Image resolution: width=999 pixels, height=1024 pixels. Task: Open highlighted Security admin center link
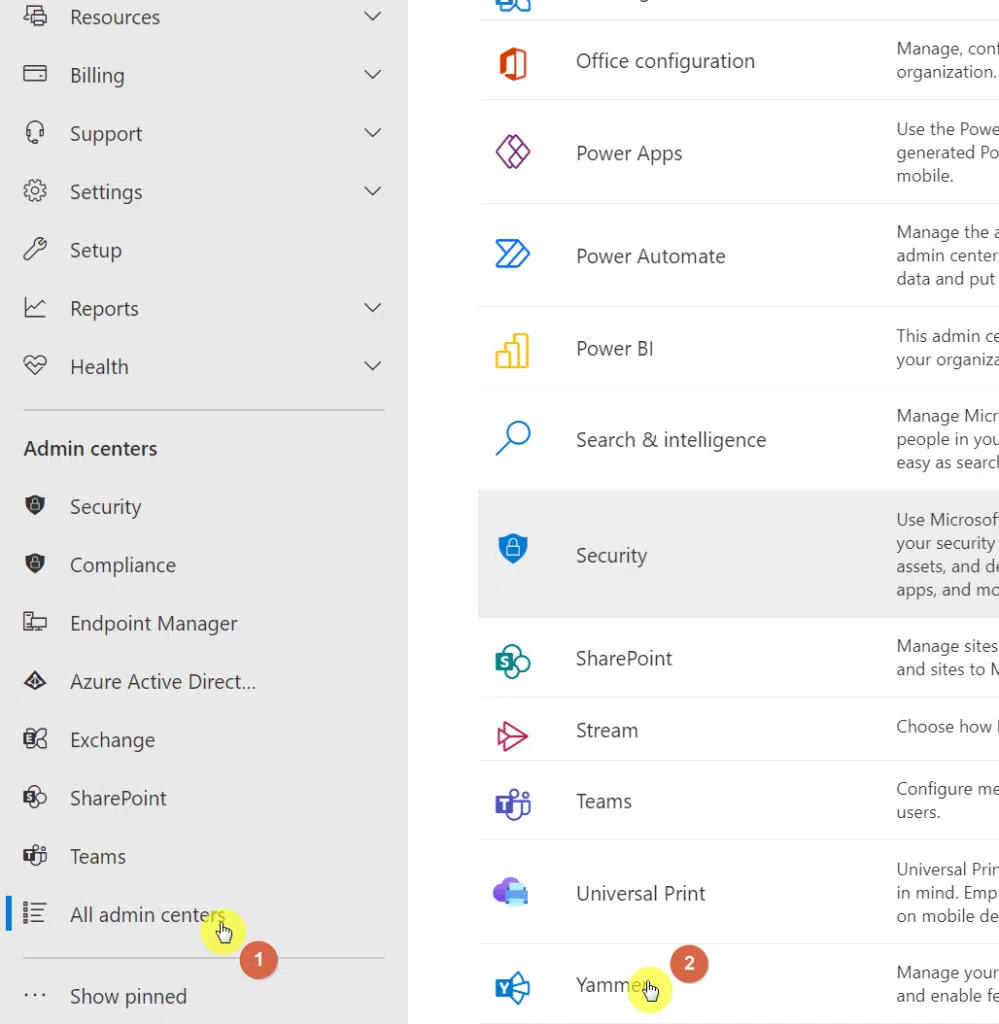pos(611,556)
